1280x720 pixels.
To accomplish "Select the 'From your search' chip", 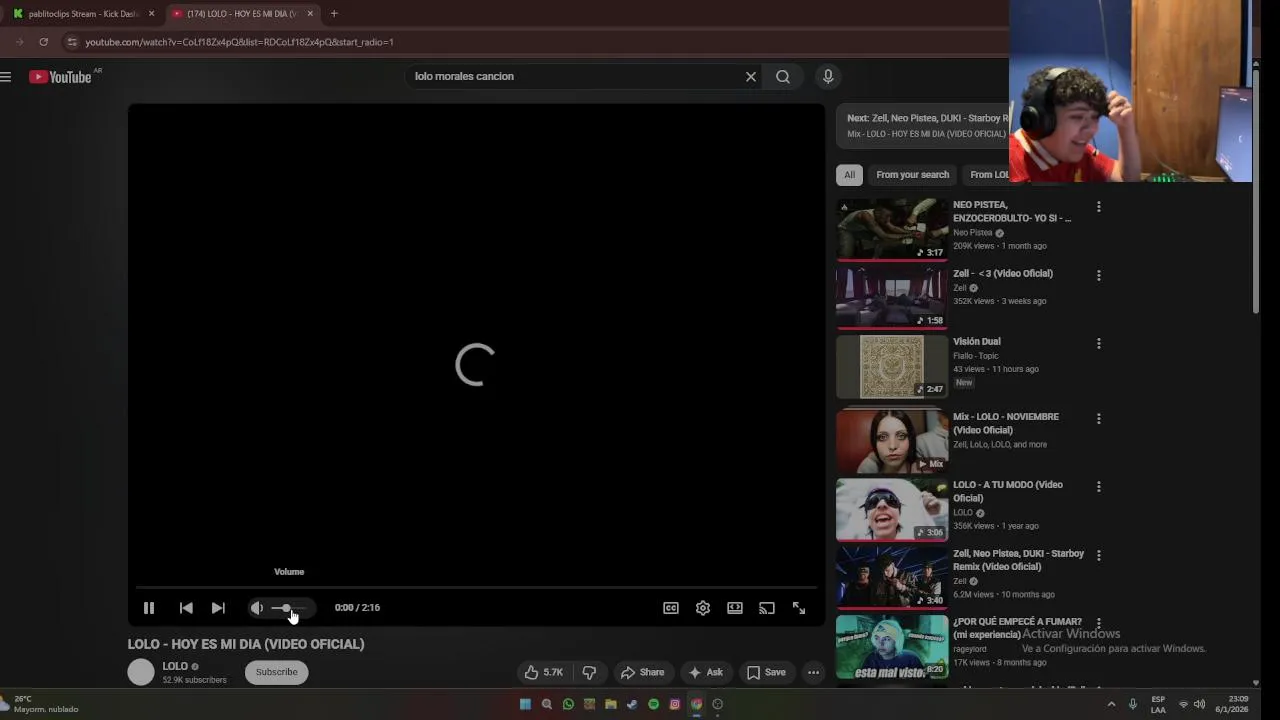I will click(913, 175).
